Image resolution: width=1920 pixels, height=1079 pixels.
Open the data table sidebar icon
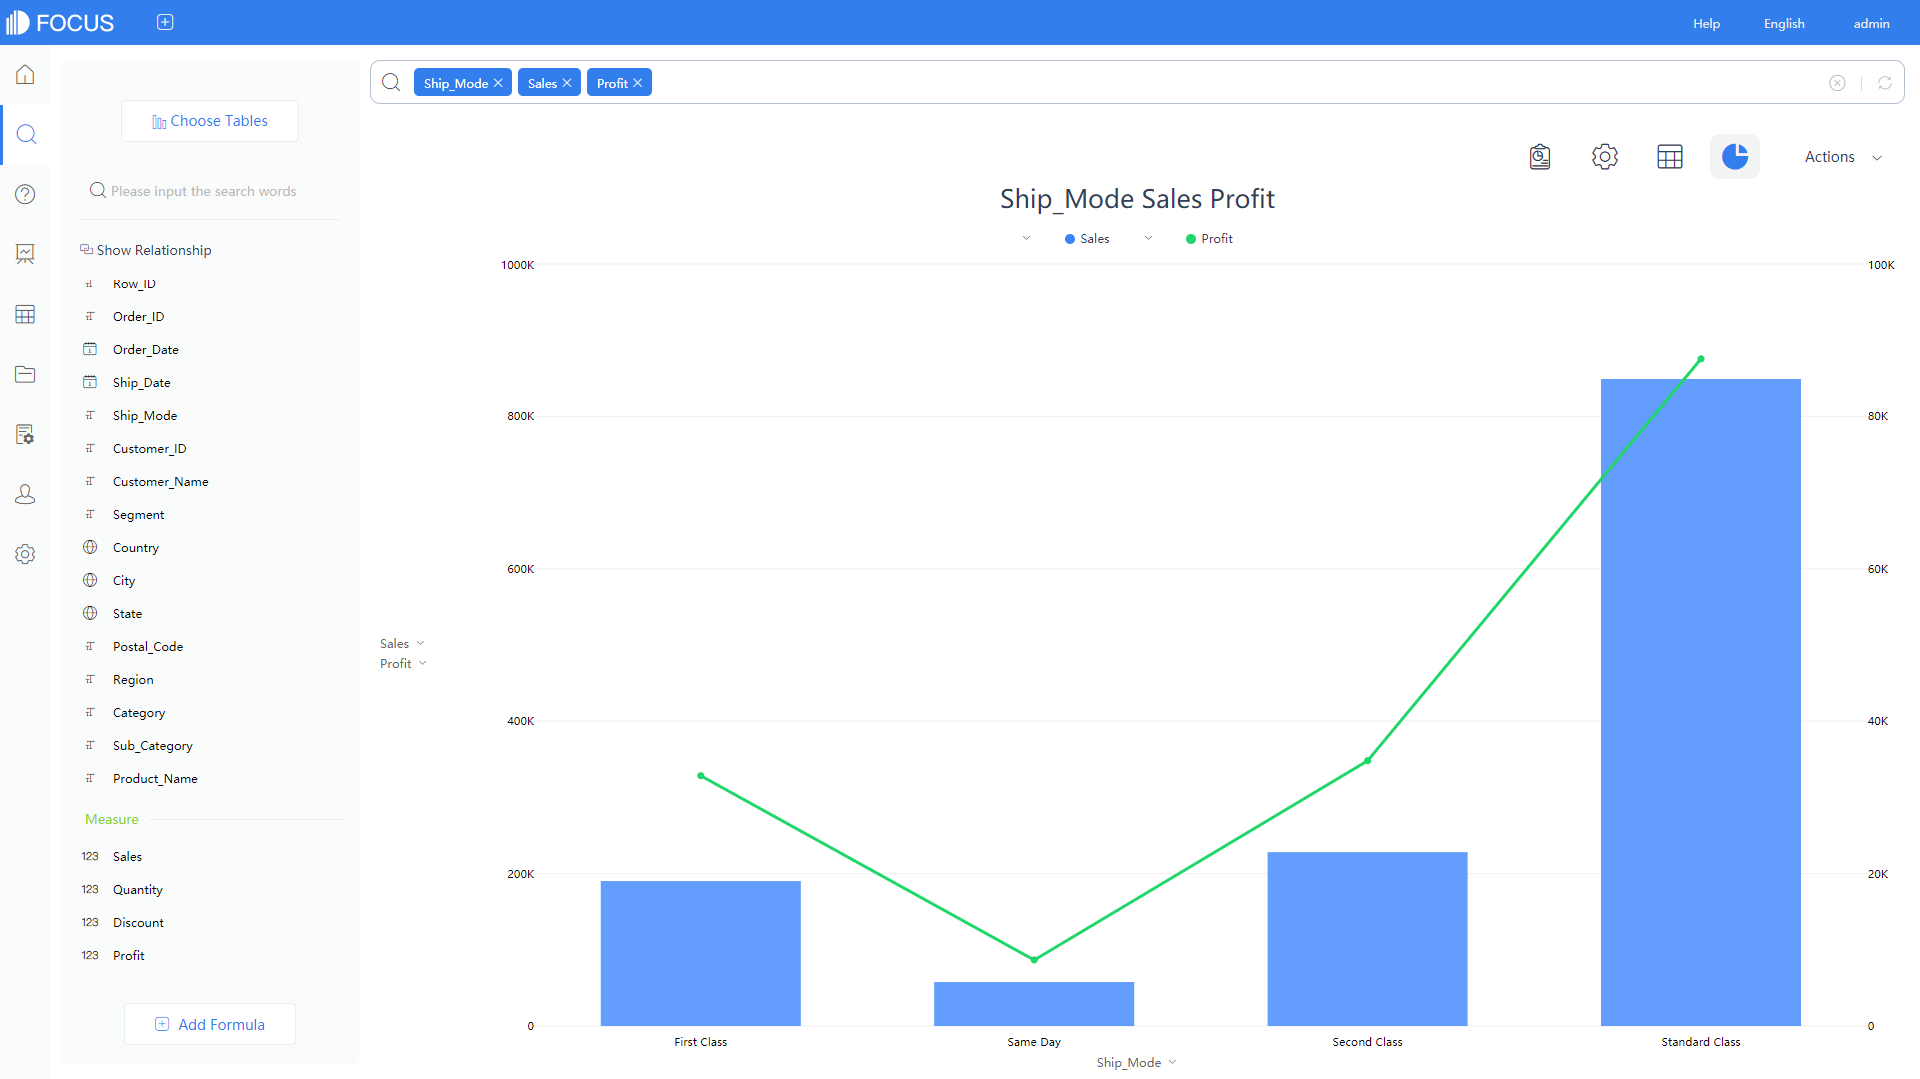[x=25, y=314]
